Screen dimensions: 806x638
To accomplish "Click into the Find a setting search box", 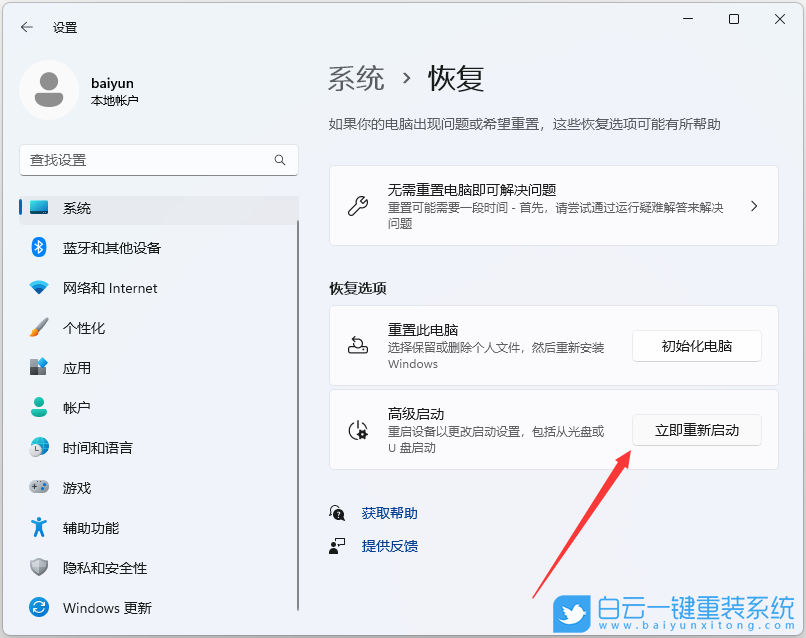I will (145, 160).
